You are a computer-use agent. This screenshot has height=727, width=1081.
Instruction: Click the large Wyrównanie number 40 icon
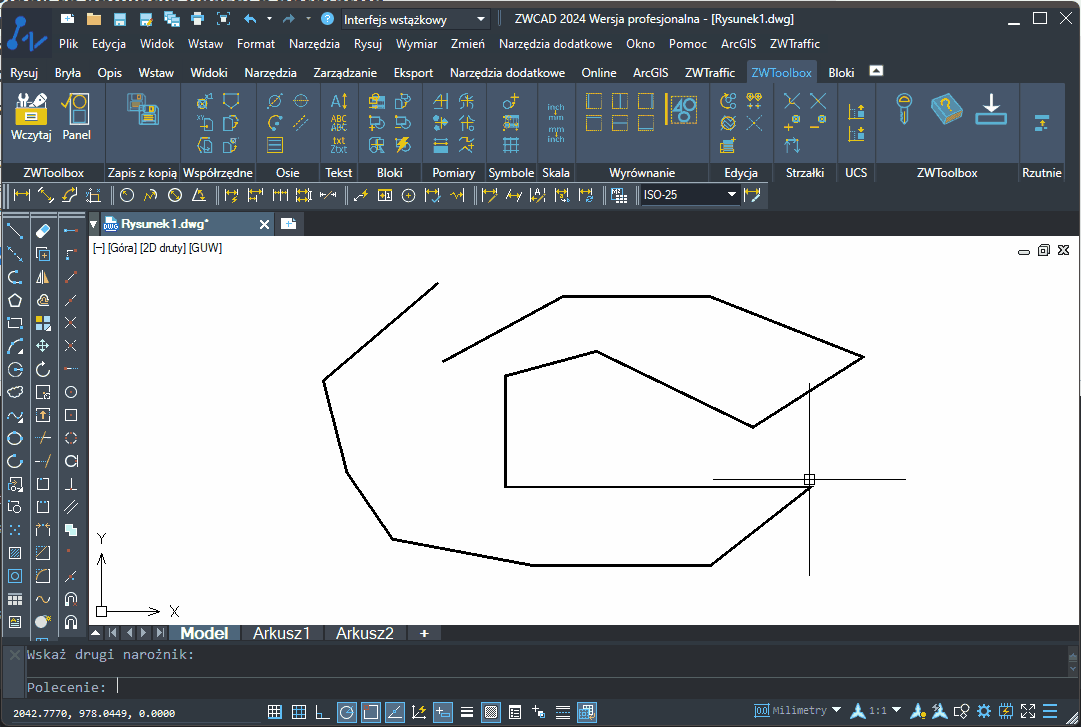pyautogui.click(x=682, y=110)
